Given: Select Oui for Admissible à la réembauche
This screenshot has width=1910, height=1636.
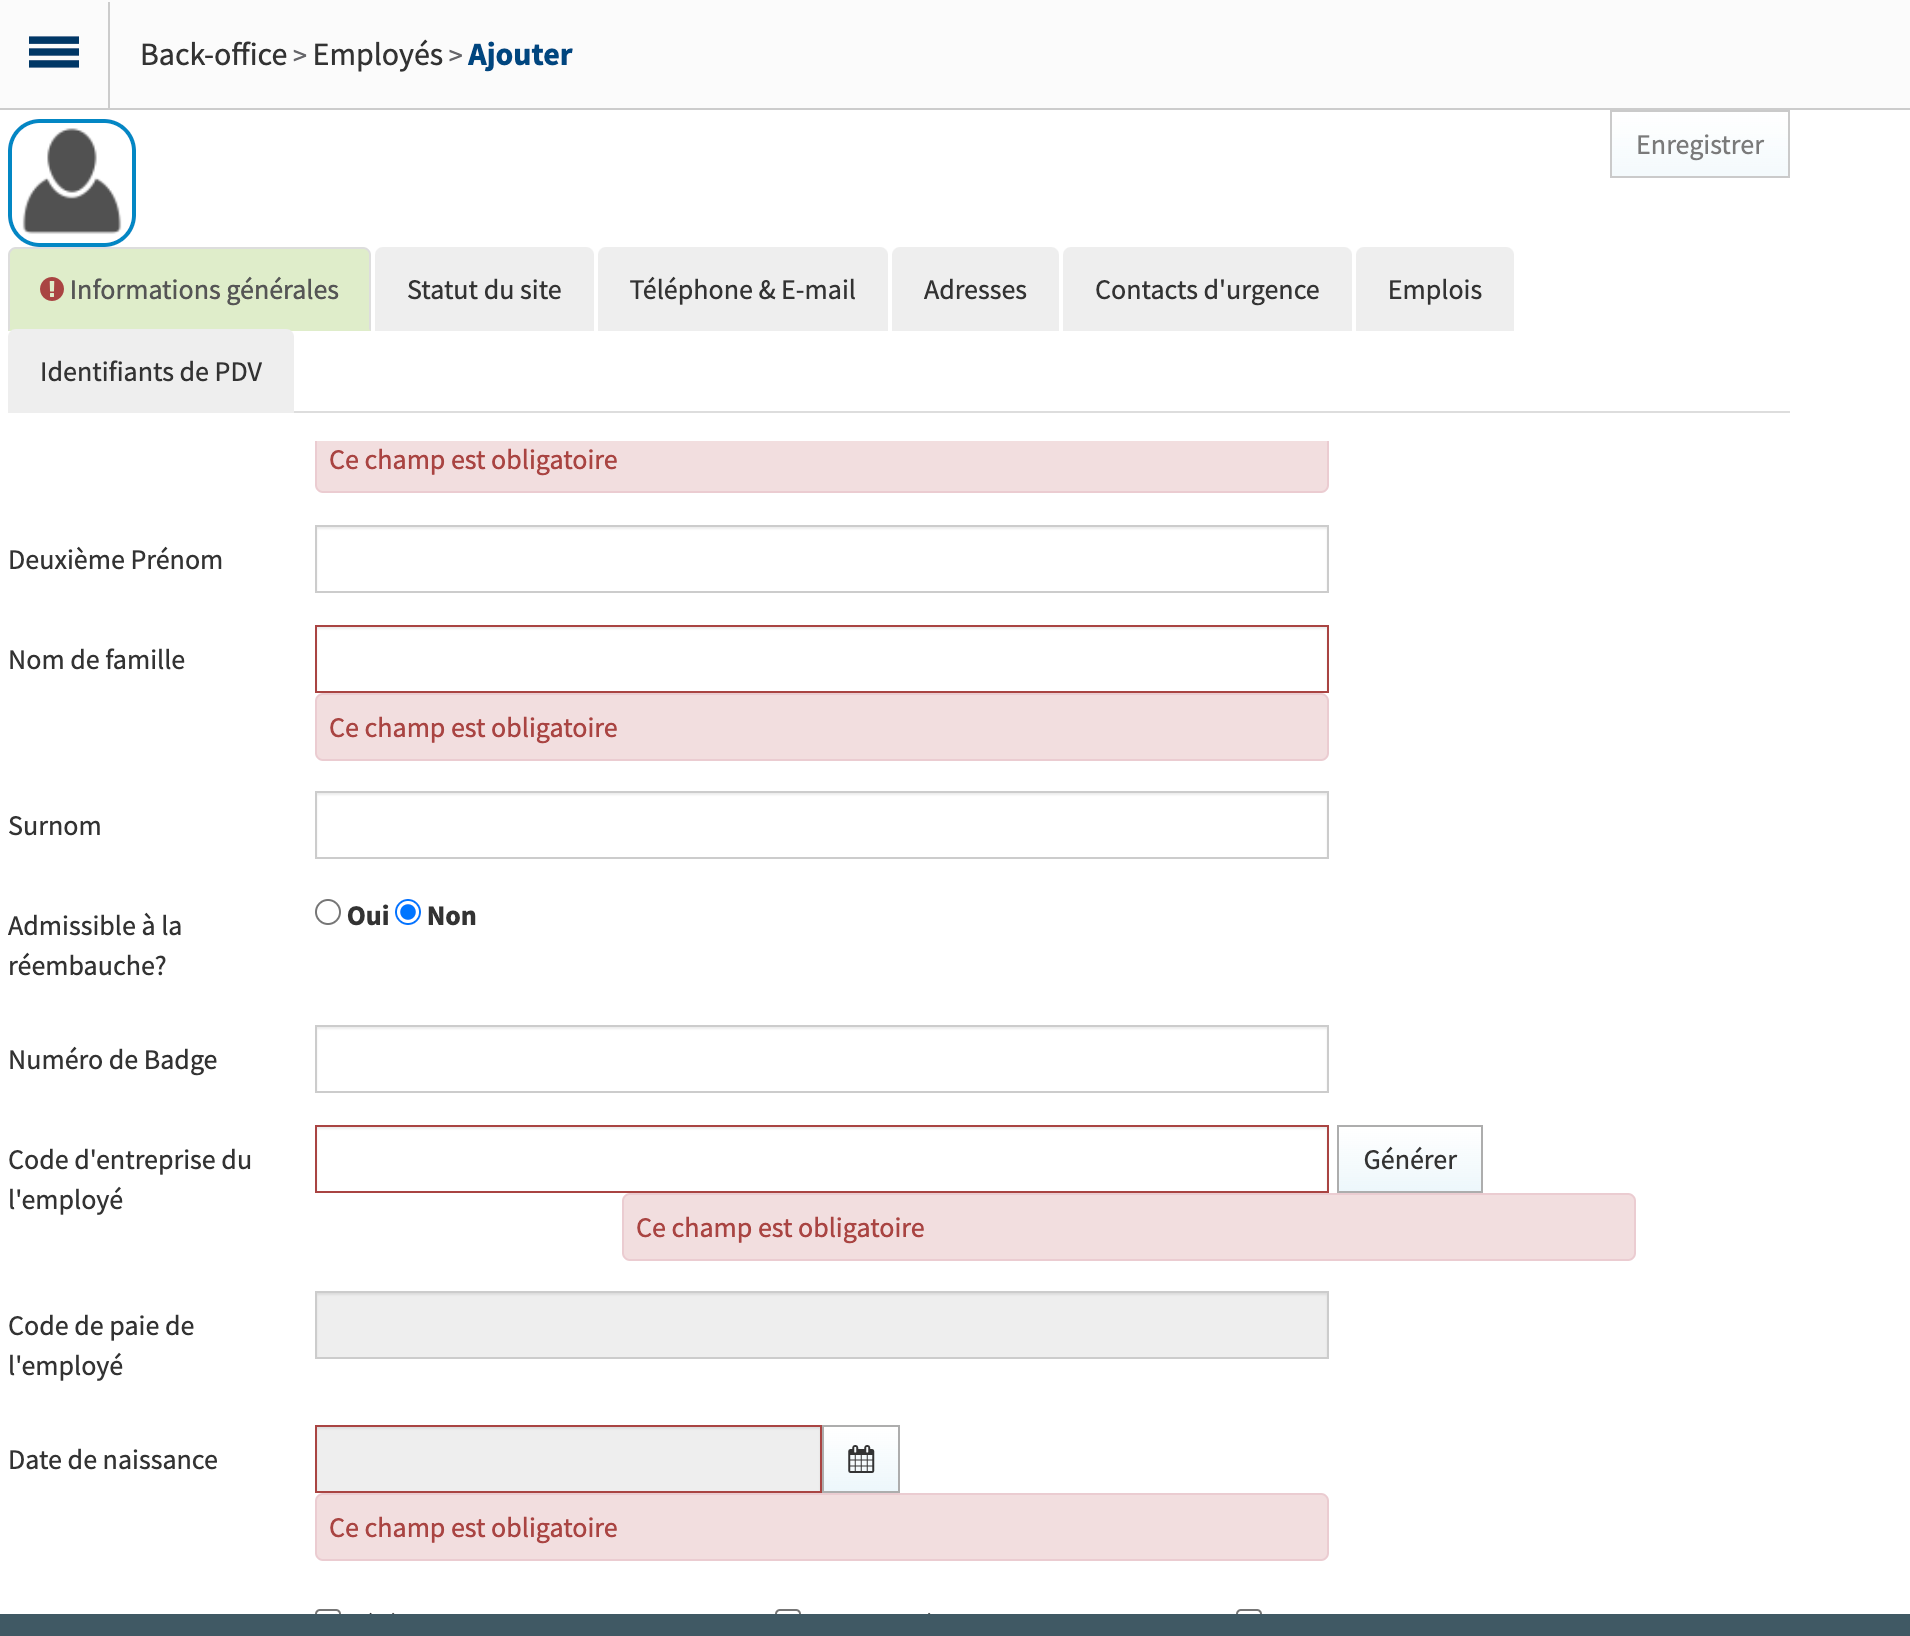Looking at the screenshot, I should coord(328,912).
